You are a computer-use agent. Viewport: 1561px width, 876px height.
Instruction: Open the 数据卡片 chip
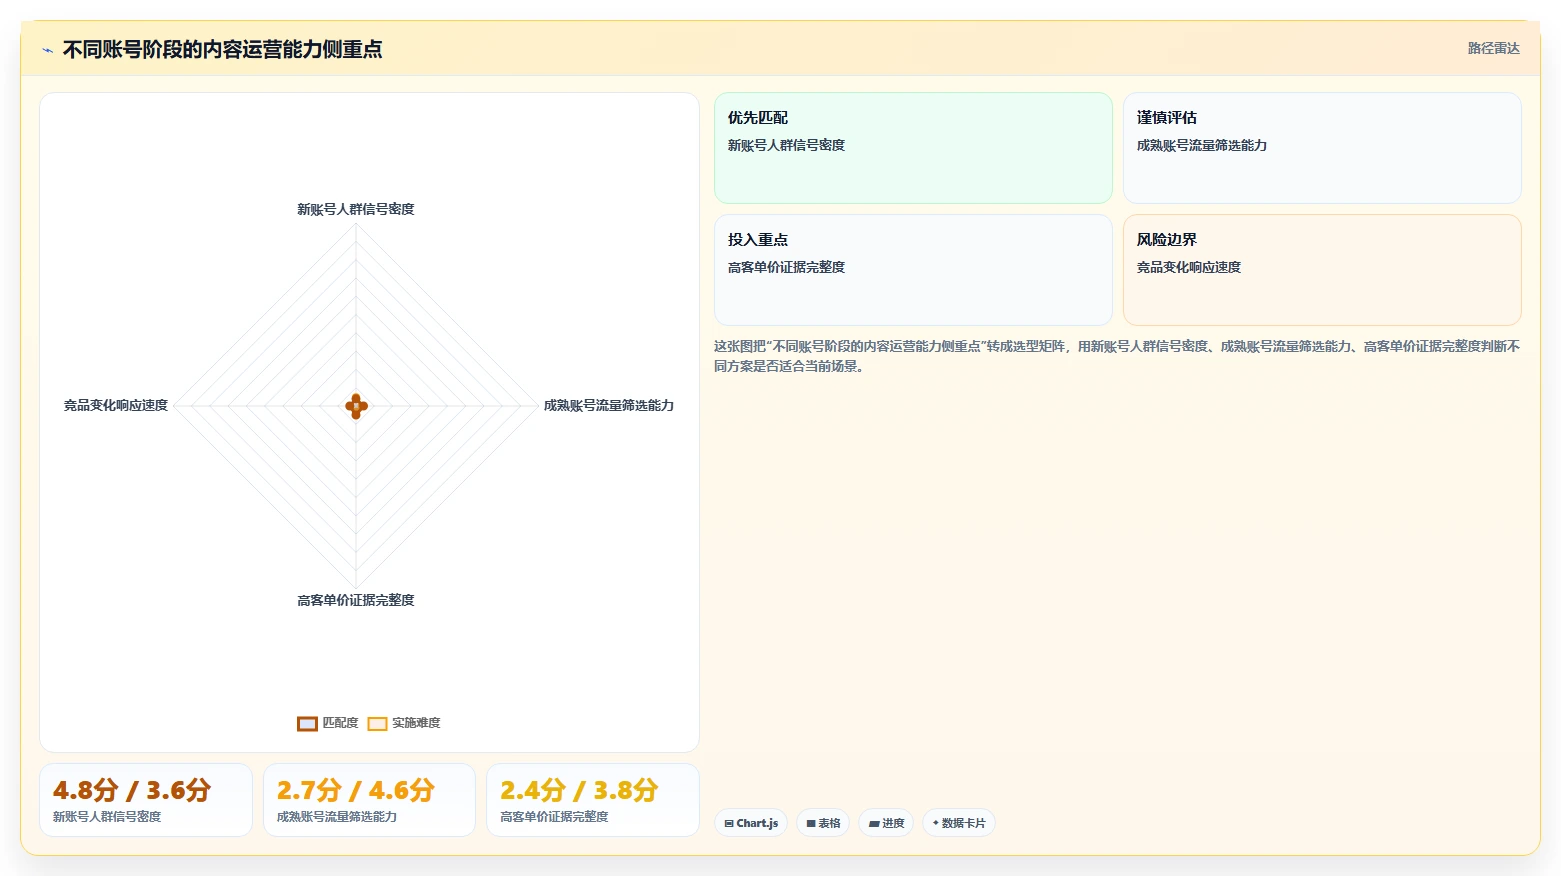click(x=958, y=823)
